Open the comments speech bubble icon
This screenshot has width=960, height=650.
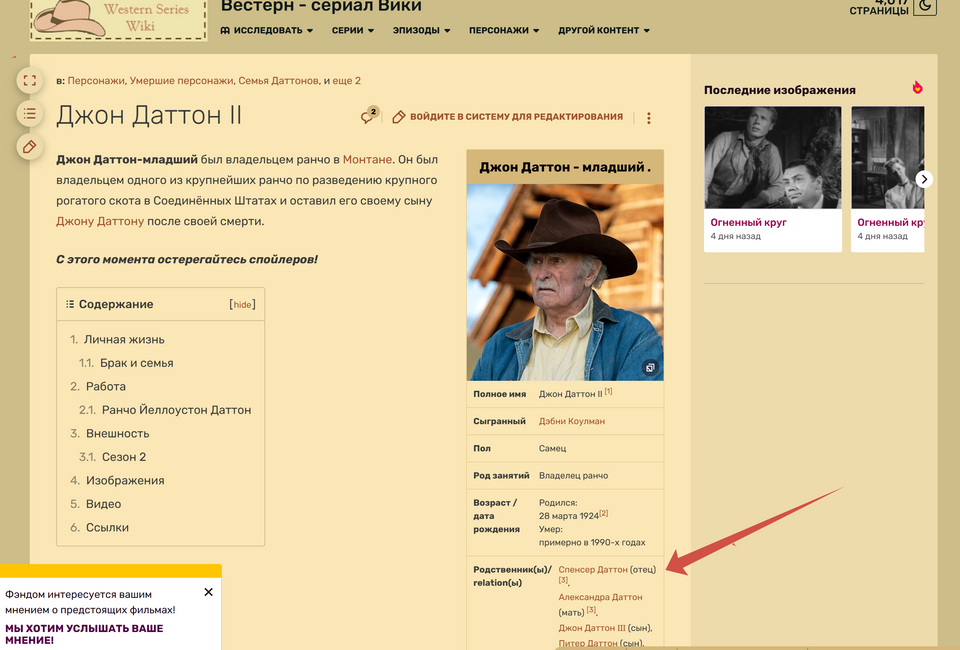369,117
